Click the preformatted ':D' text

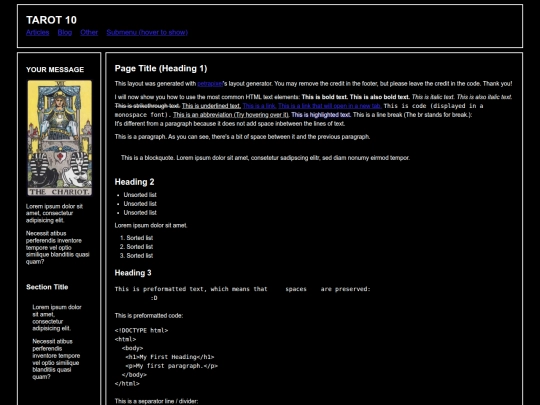tap(154, 298)
